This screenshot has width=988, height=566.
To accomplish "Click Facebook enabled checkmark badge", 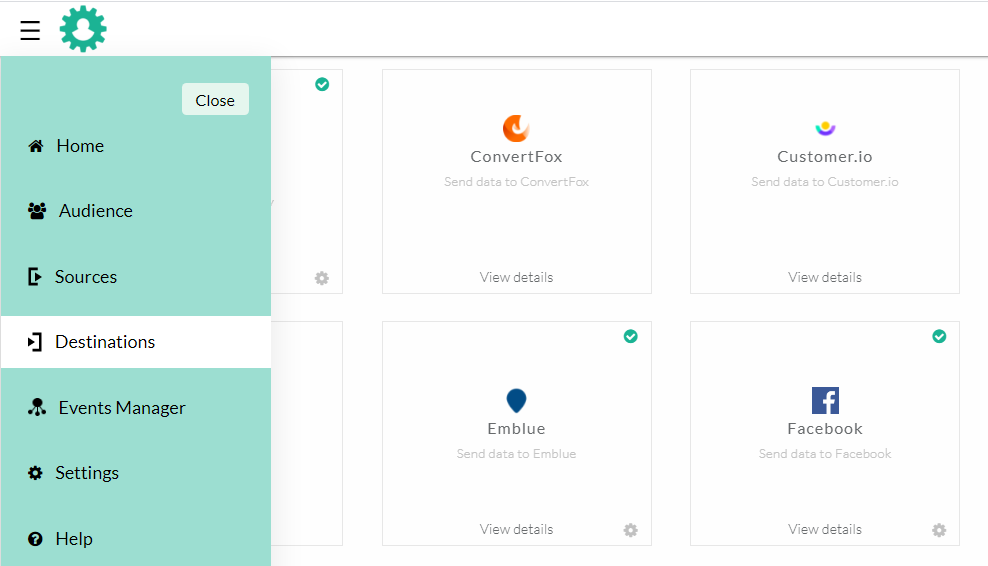I will click(939, 337).
